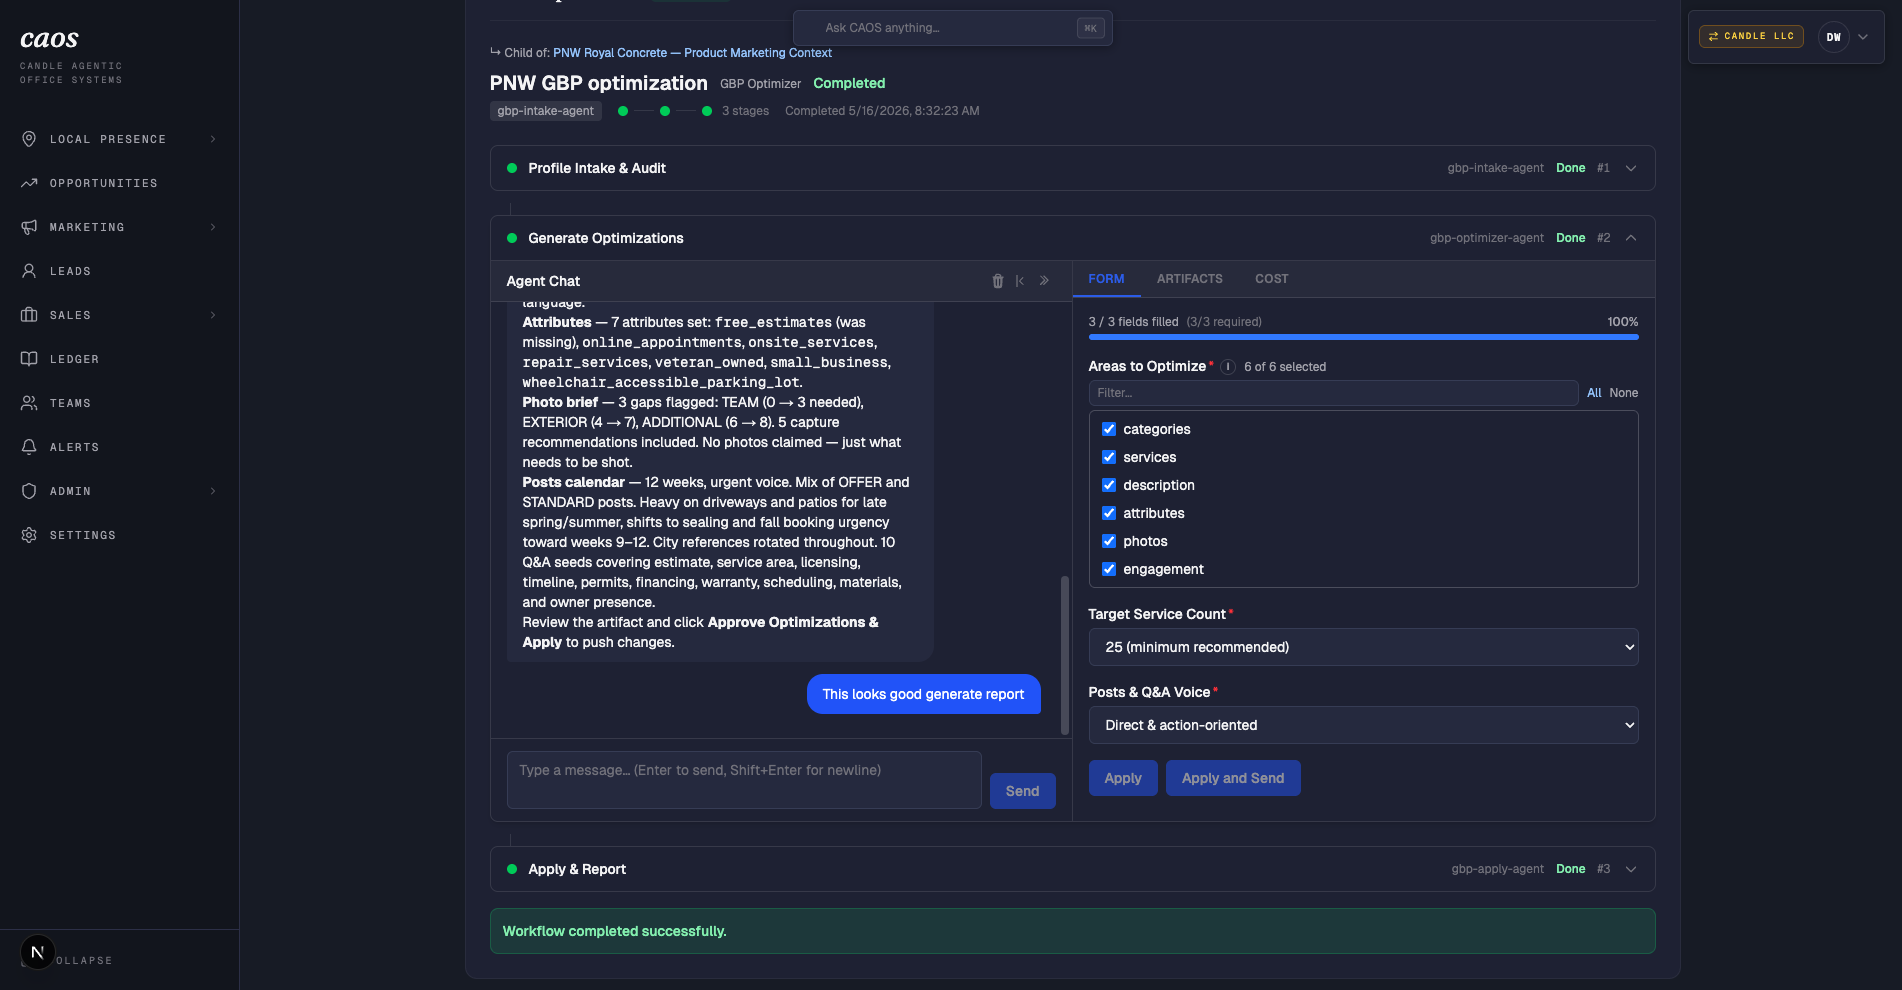This screenshot has width=1902, height=990.
Task: Click the Marketing megaphone icon
Action: [x=29, y=227]
